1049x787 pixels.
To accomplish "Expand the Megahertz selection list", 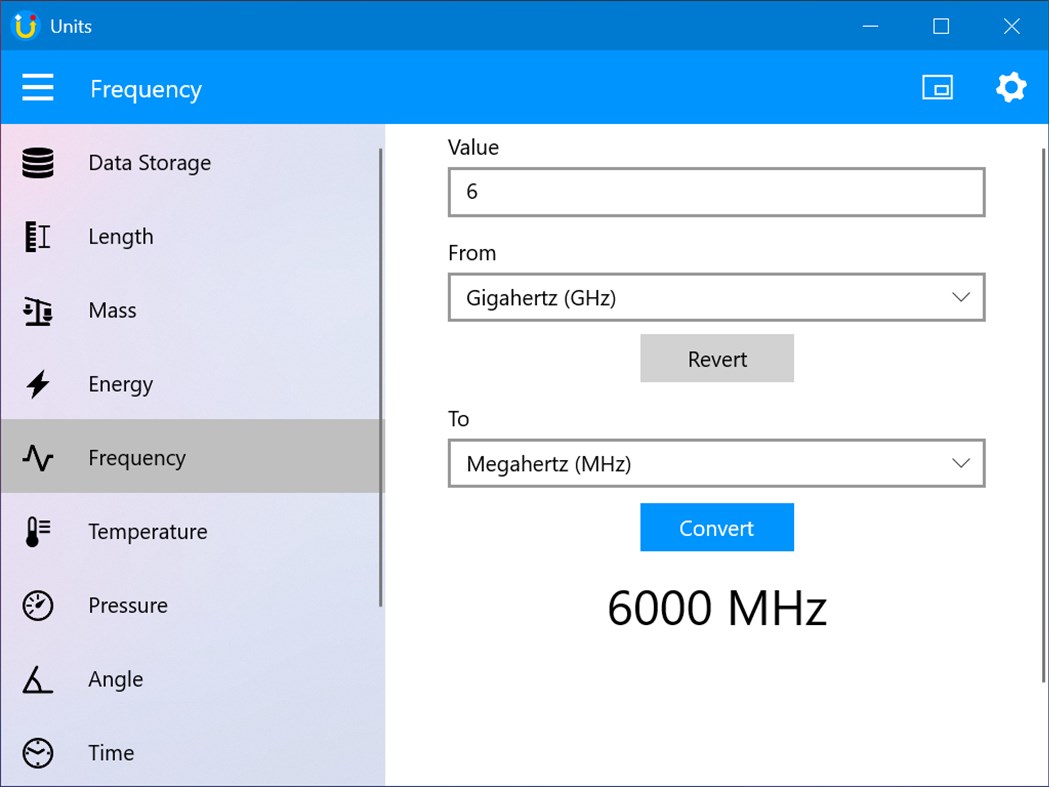I will [x=960, y=463].
